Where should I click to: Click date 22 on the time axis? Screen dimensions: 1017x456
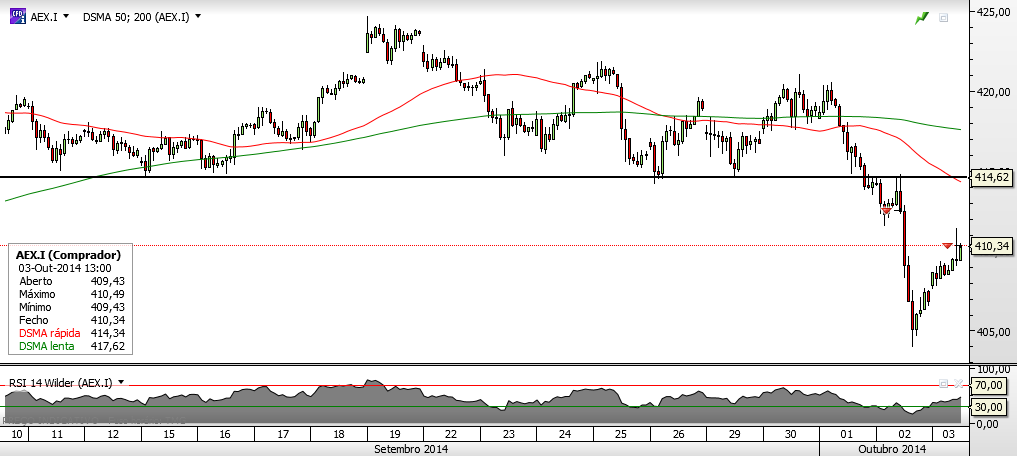click(451, 433)
